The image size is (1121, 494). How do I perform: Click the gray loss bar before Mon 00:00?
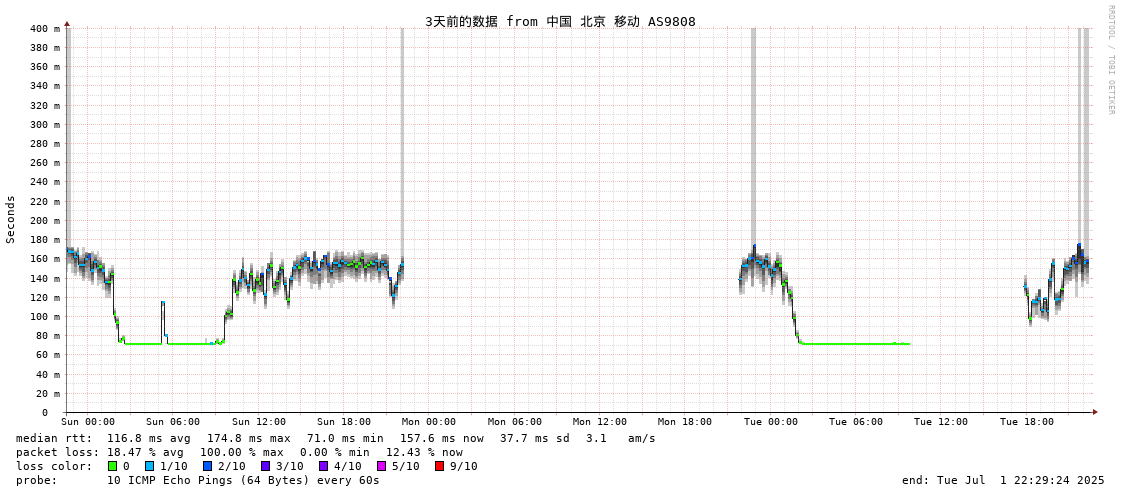402,143
